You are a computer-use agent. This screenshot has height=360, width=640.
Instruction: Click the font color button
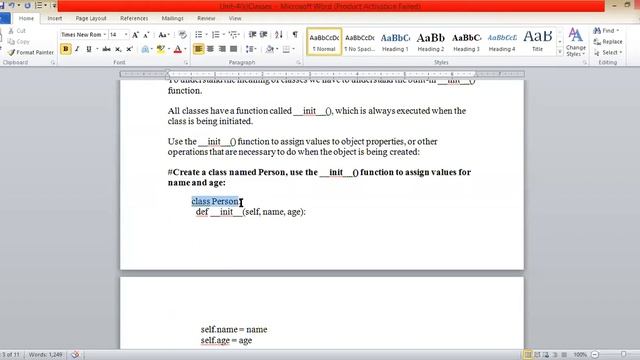click(178, 49)
